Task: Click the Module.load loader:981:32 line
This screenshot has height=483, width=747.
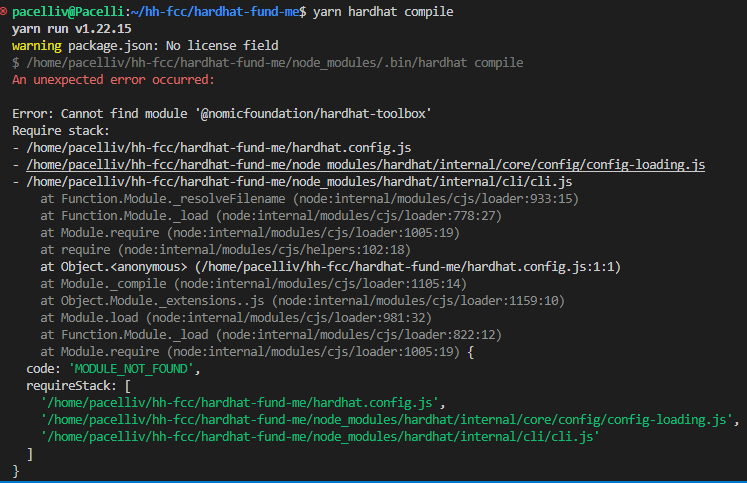Action: pos(236,318)
